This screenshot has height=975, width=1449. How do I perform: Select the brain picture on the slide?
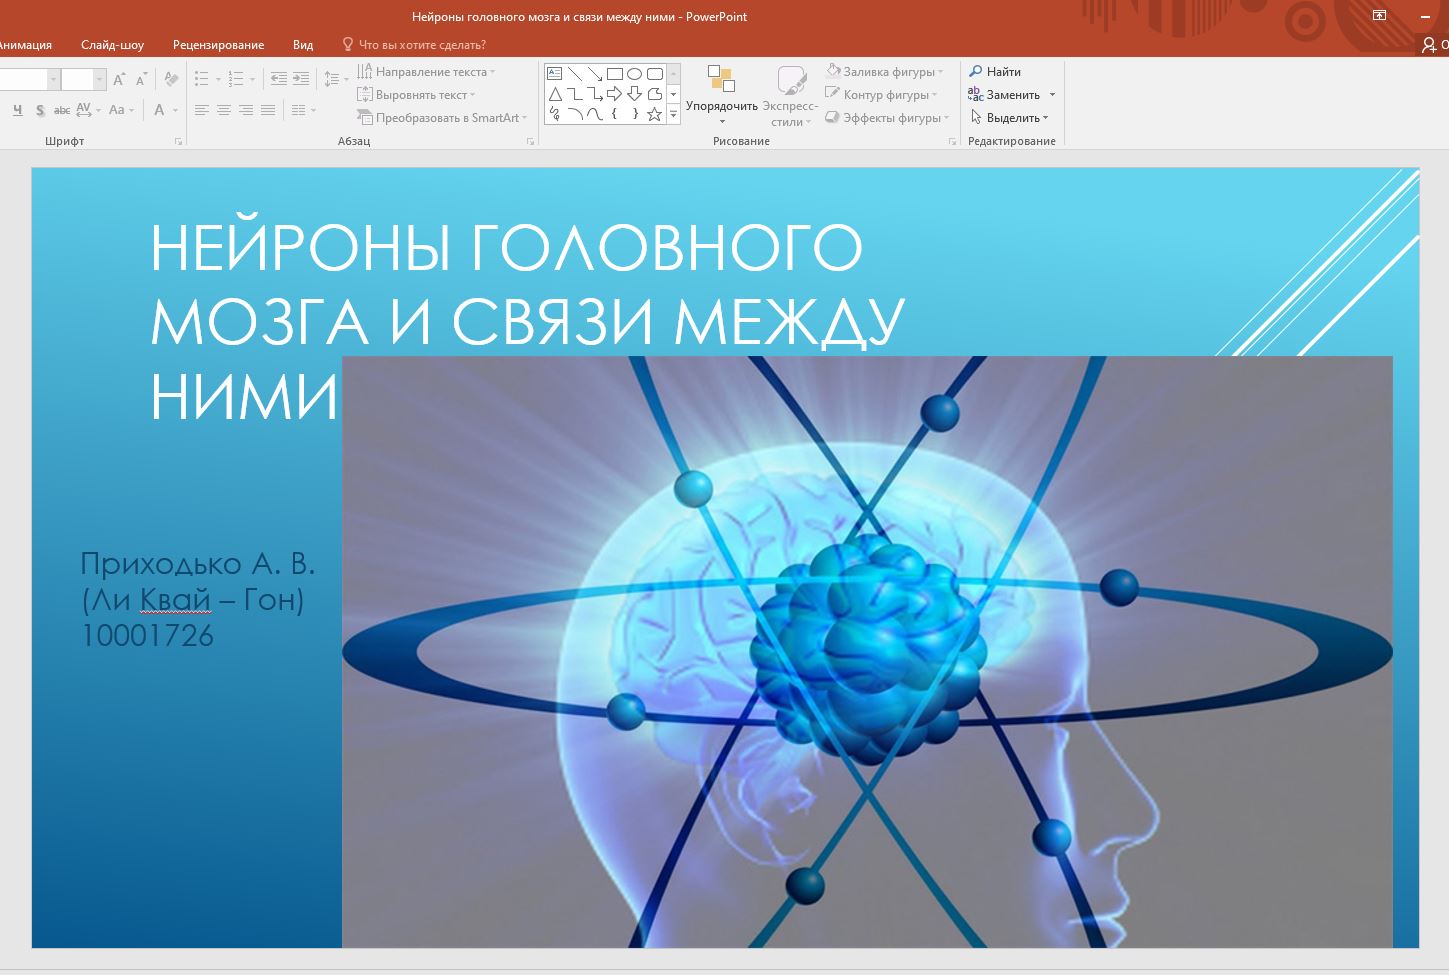867,652
